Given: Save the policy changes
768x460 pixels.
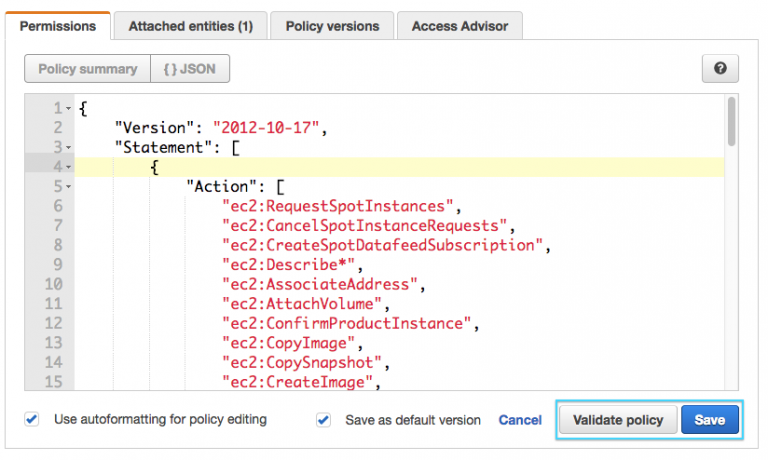Looking at the screenshot, I should click(709, 420).
